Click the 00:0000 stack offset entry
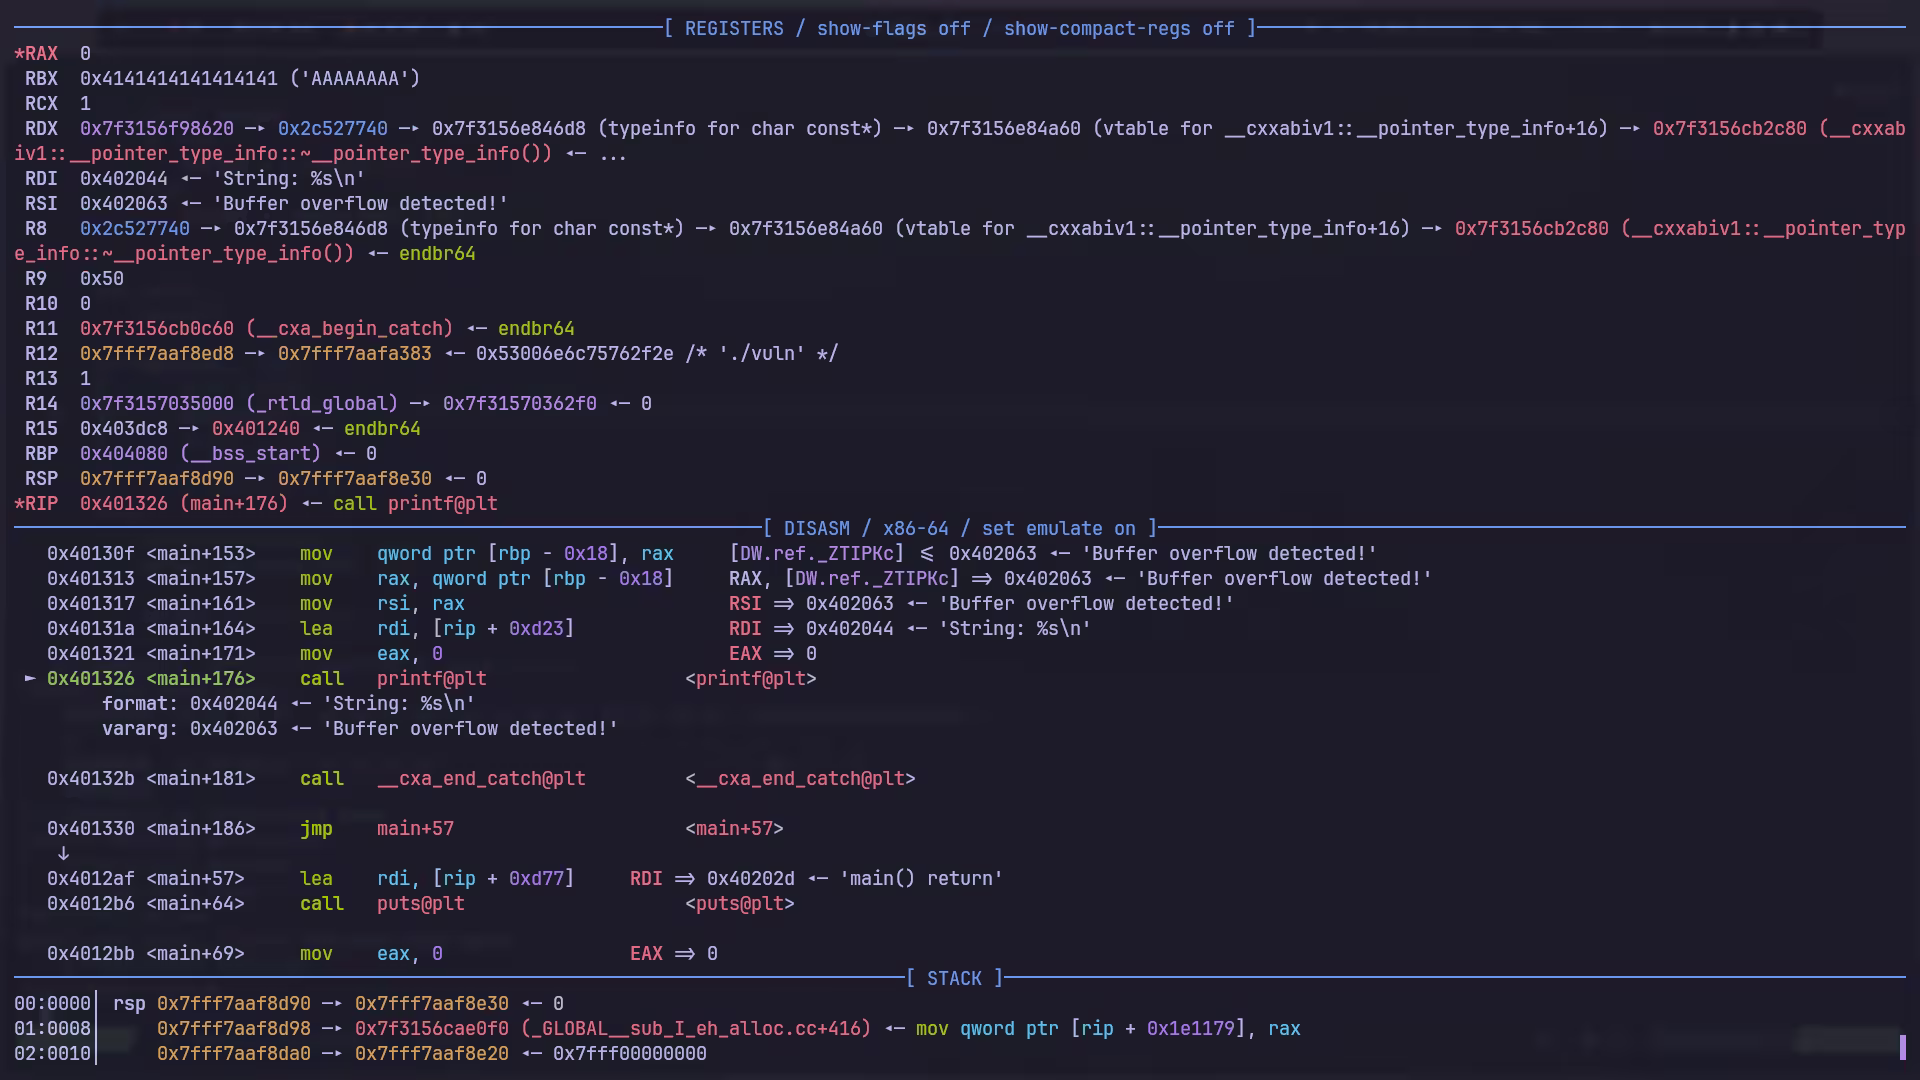 click(52, 1004)
